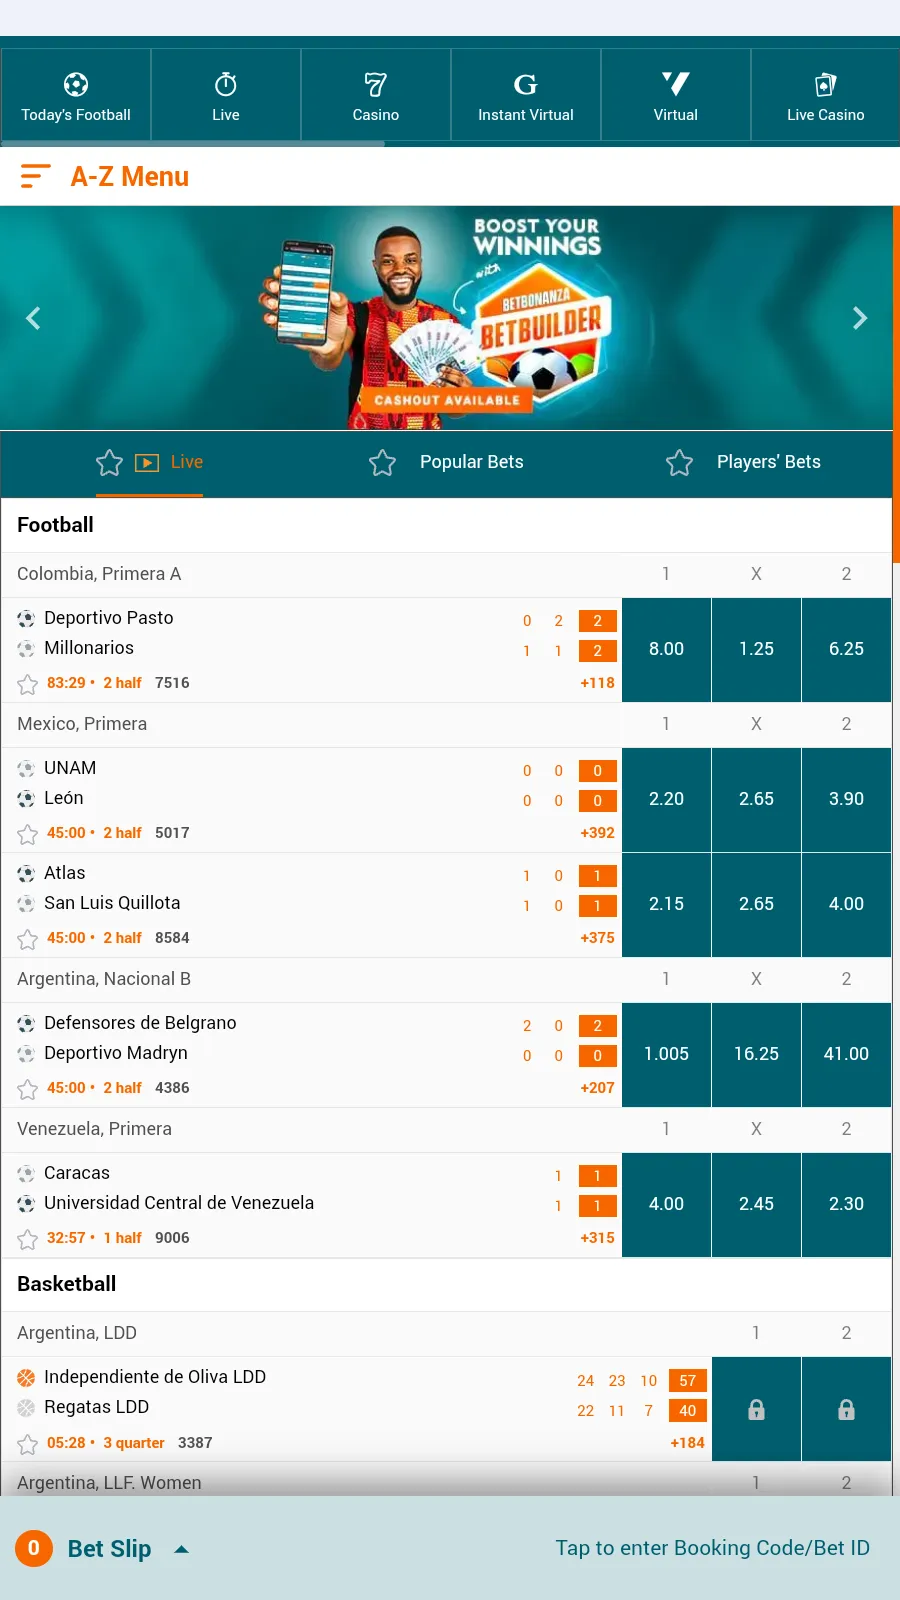The height and width of the screenshot is (1600, 900).
Task: Favorite the Deportivo Pasto vs Millonarios match
Action: [x=27, y=683]
